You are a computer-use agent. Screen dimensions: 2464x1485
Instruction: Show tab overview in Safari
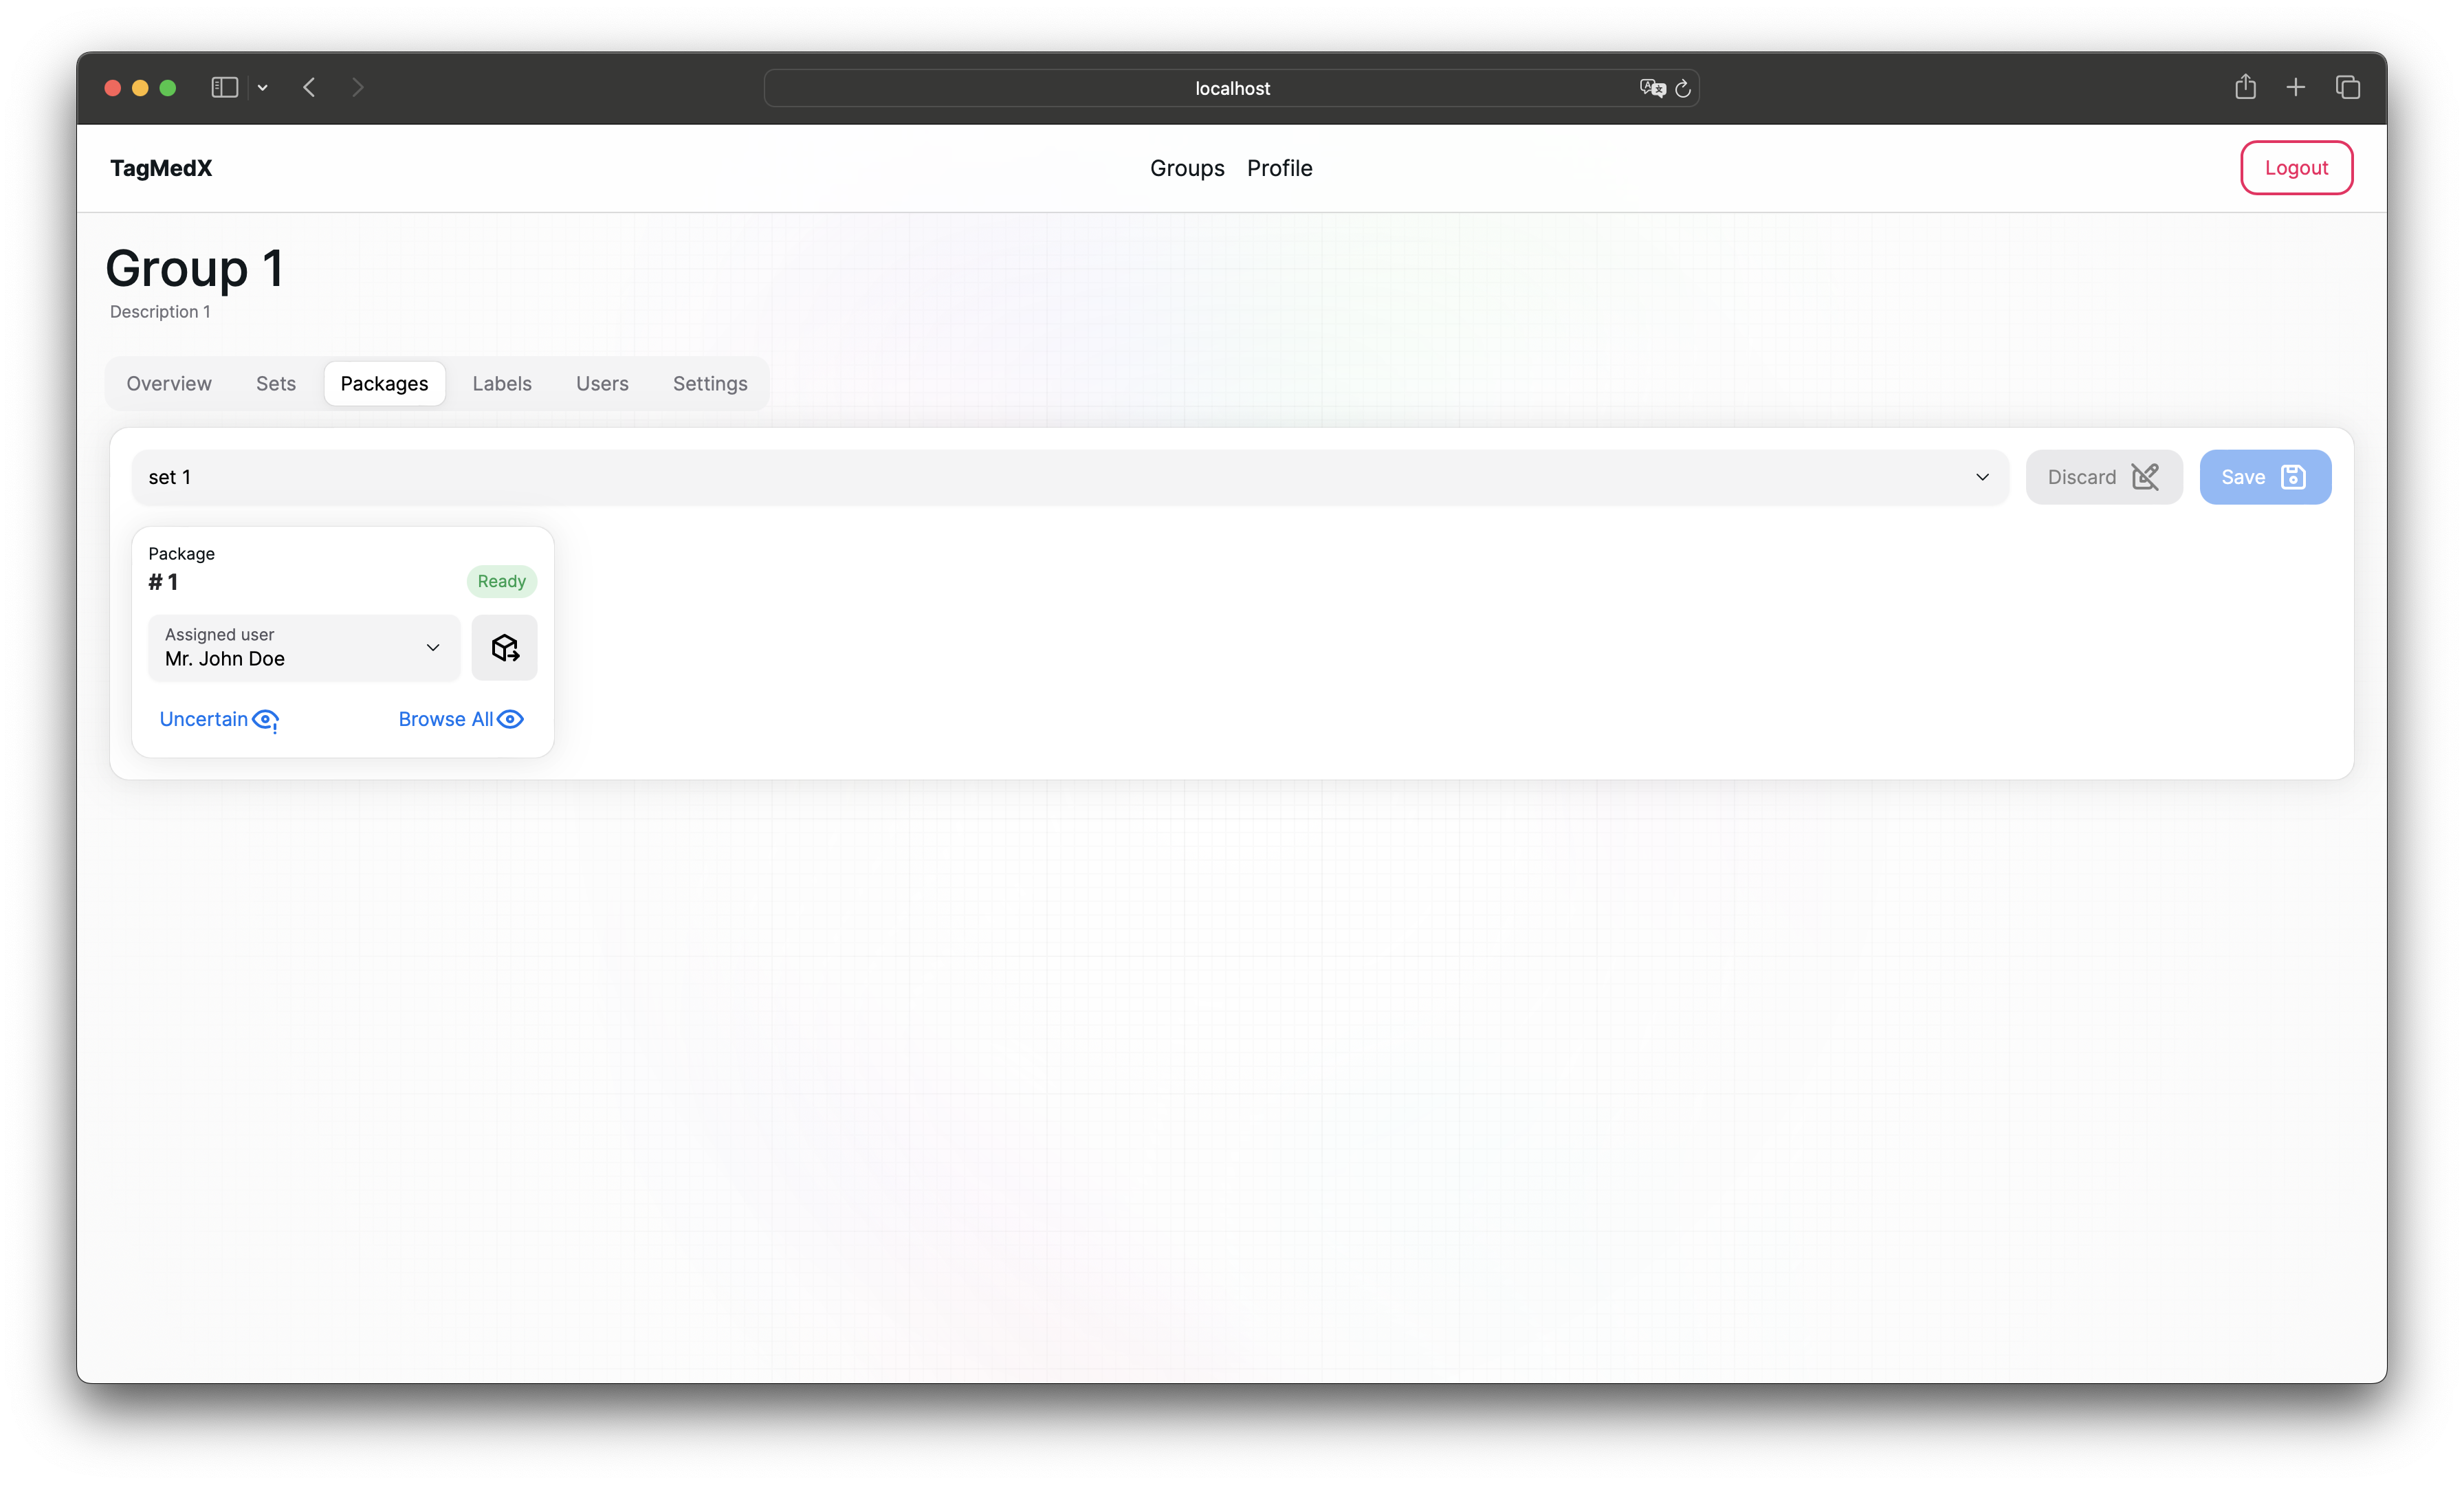[x=2348, y=87]
